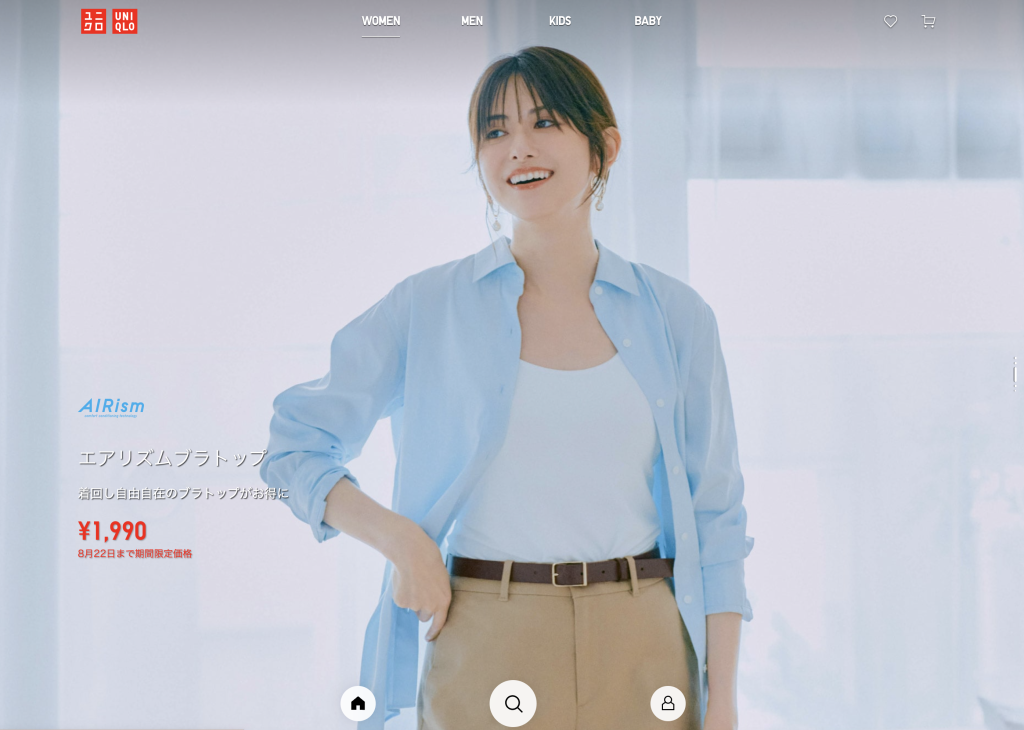Click the red English UNIQLO logo
This screenshot has height=730, width=1024.
125,21
